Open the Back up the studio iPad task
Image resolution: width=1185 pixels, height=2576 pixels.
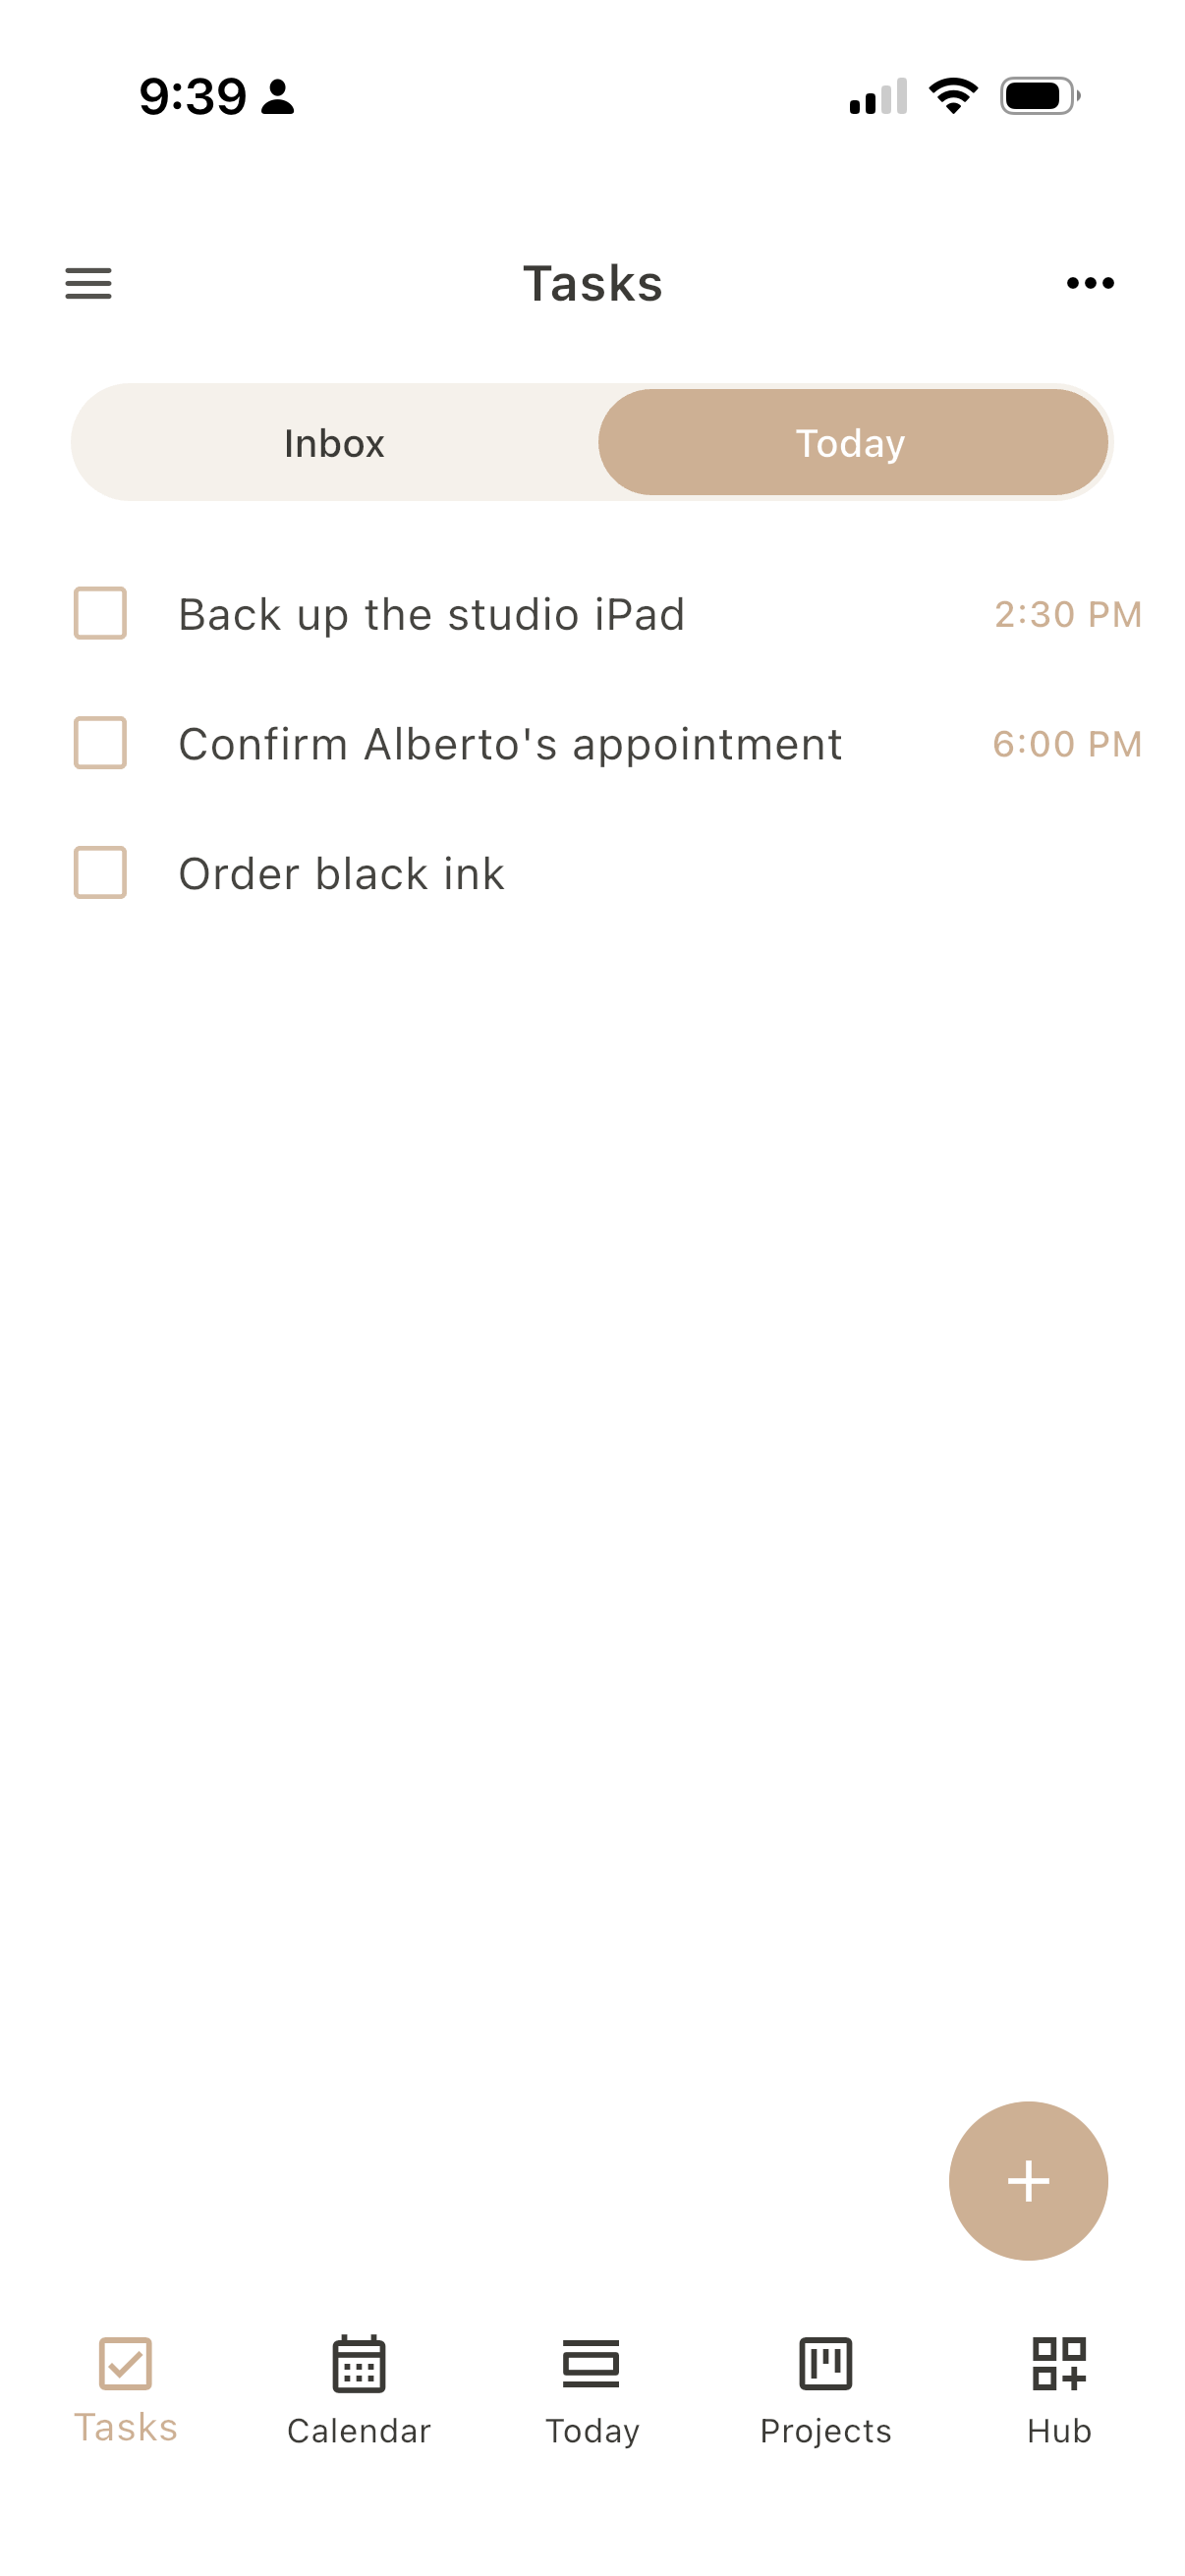click(x=431, y=614)
